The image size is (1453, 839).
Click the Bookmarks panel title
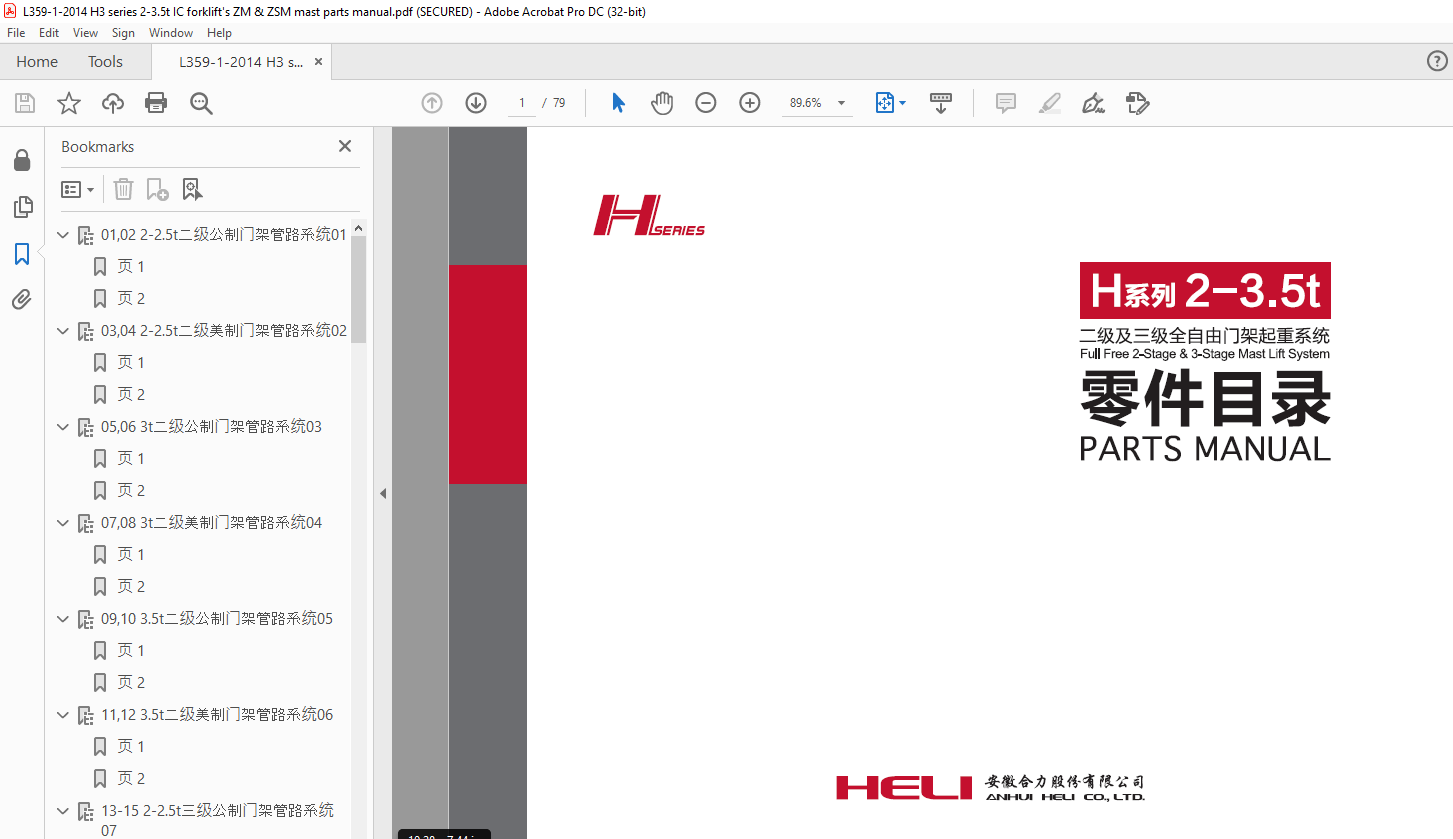click(x=97, y=146)
